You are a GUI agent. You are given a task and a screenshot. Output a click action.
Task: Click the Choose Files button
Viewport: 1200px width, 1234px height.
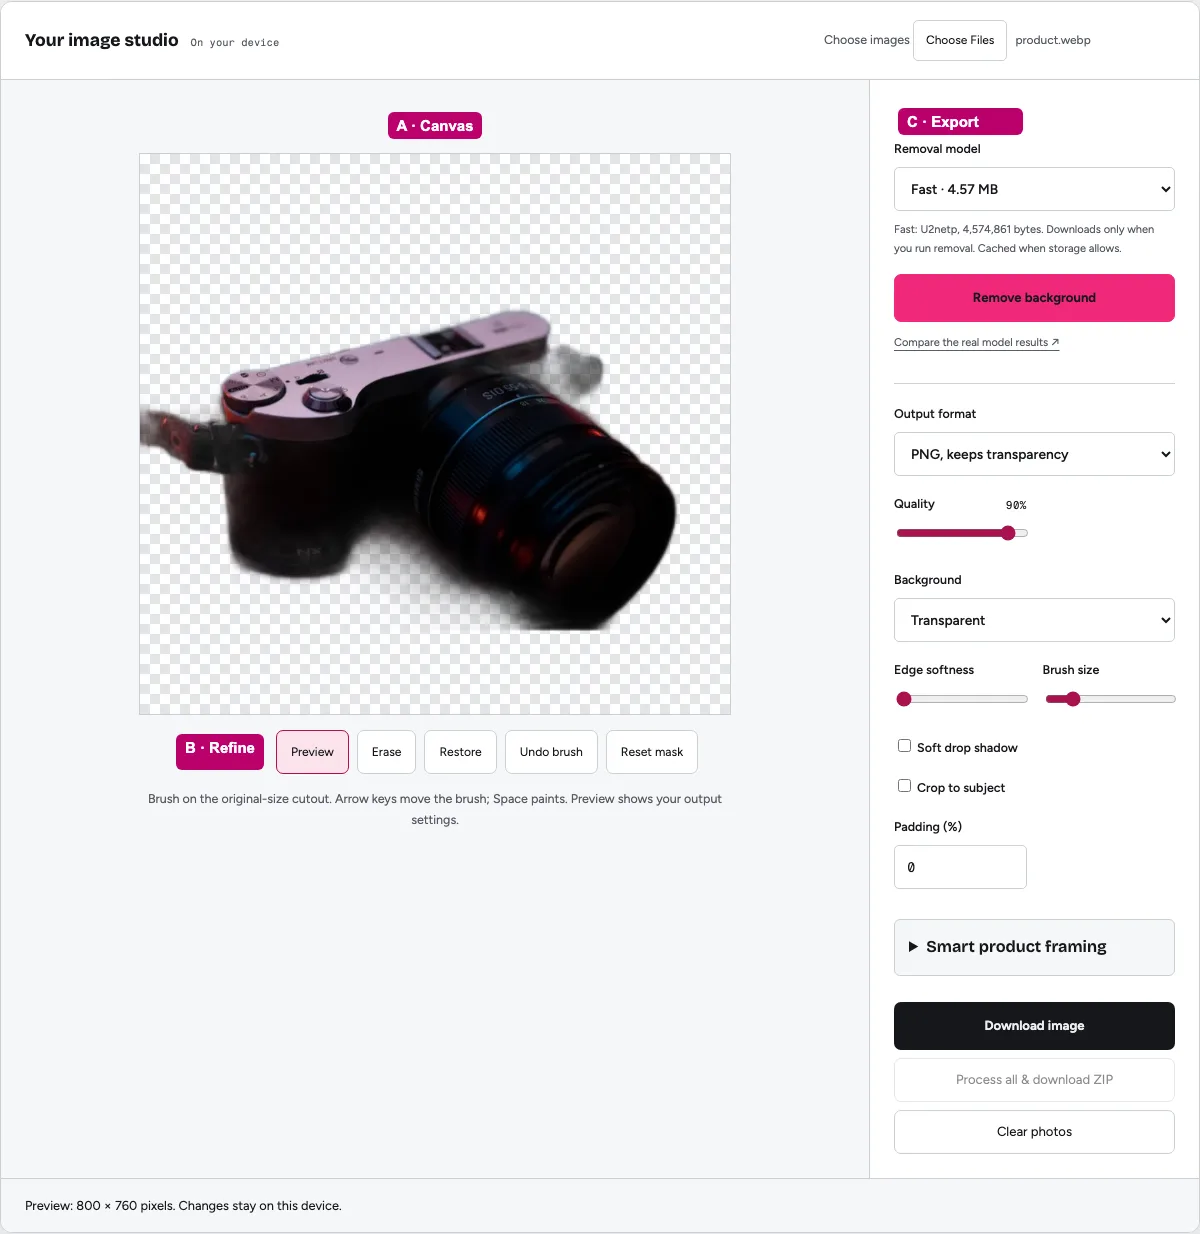[960, 40]
